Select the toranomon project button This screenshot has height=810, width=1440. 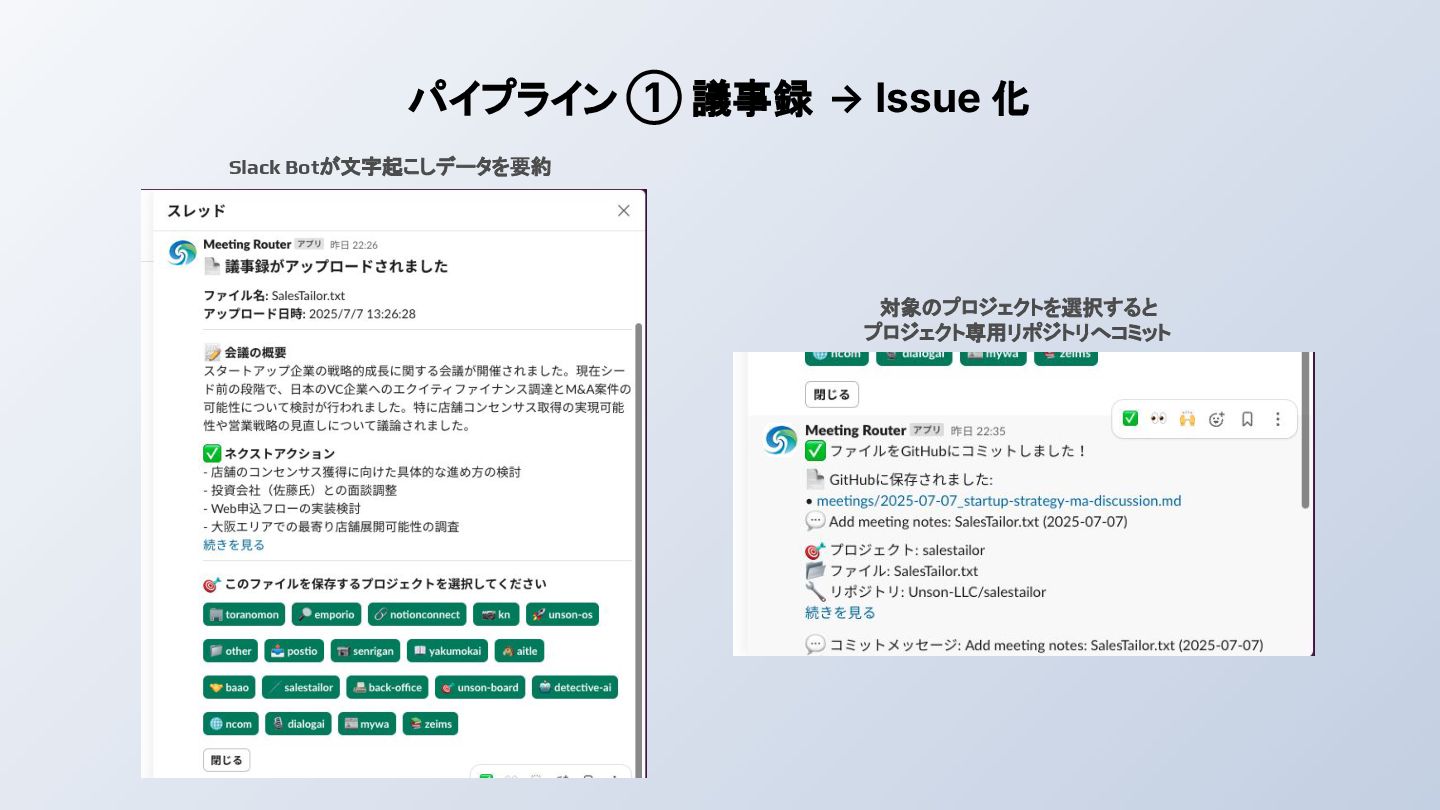click(x=244, y=614)
